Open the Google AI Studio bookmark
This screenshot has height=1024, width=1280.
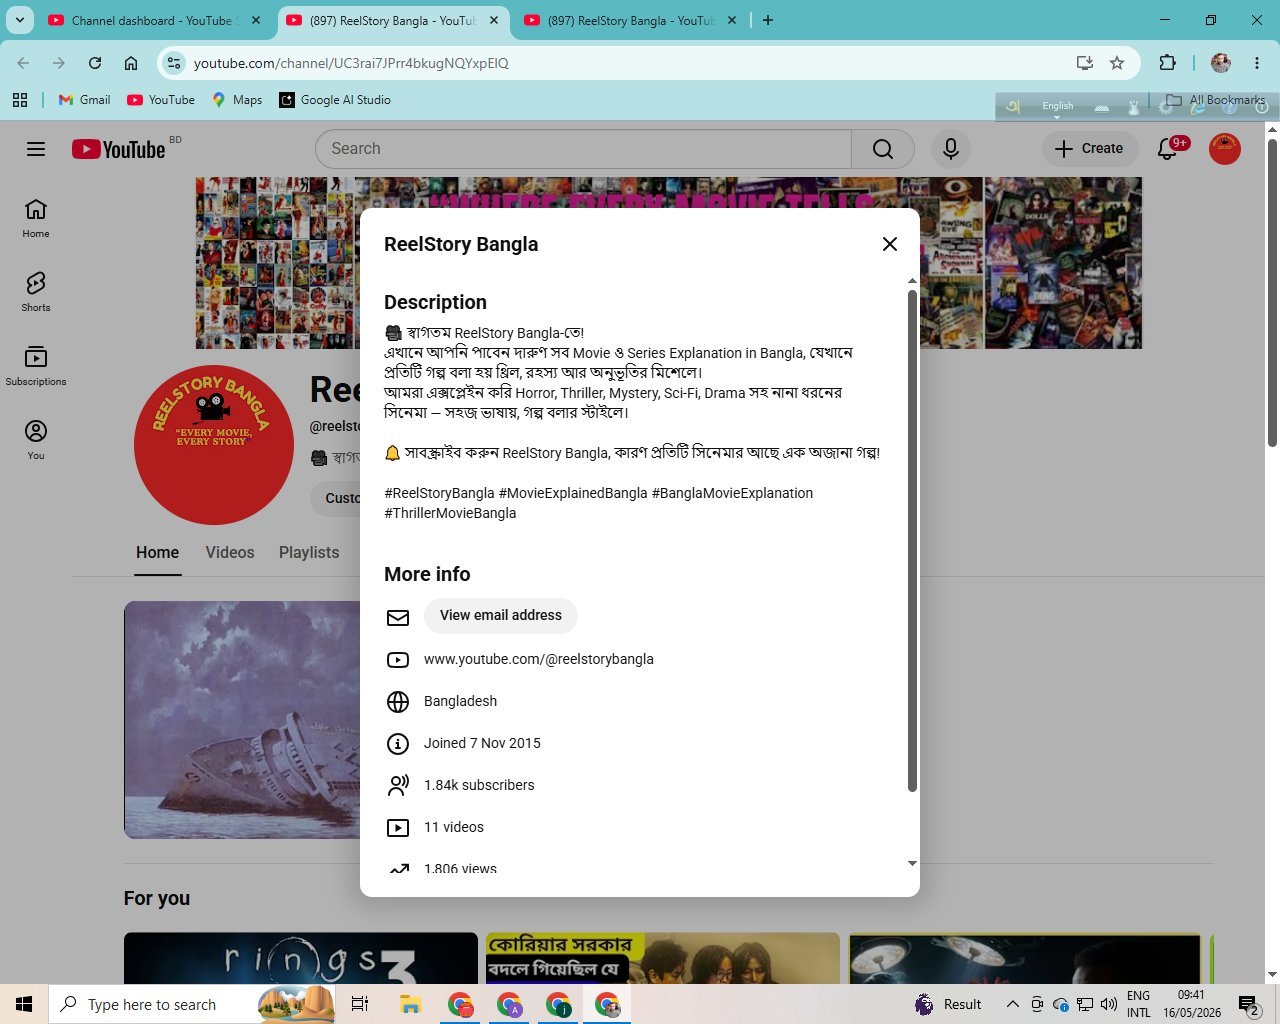click(x=335, y=100)
